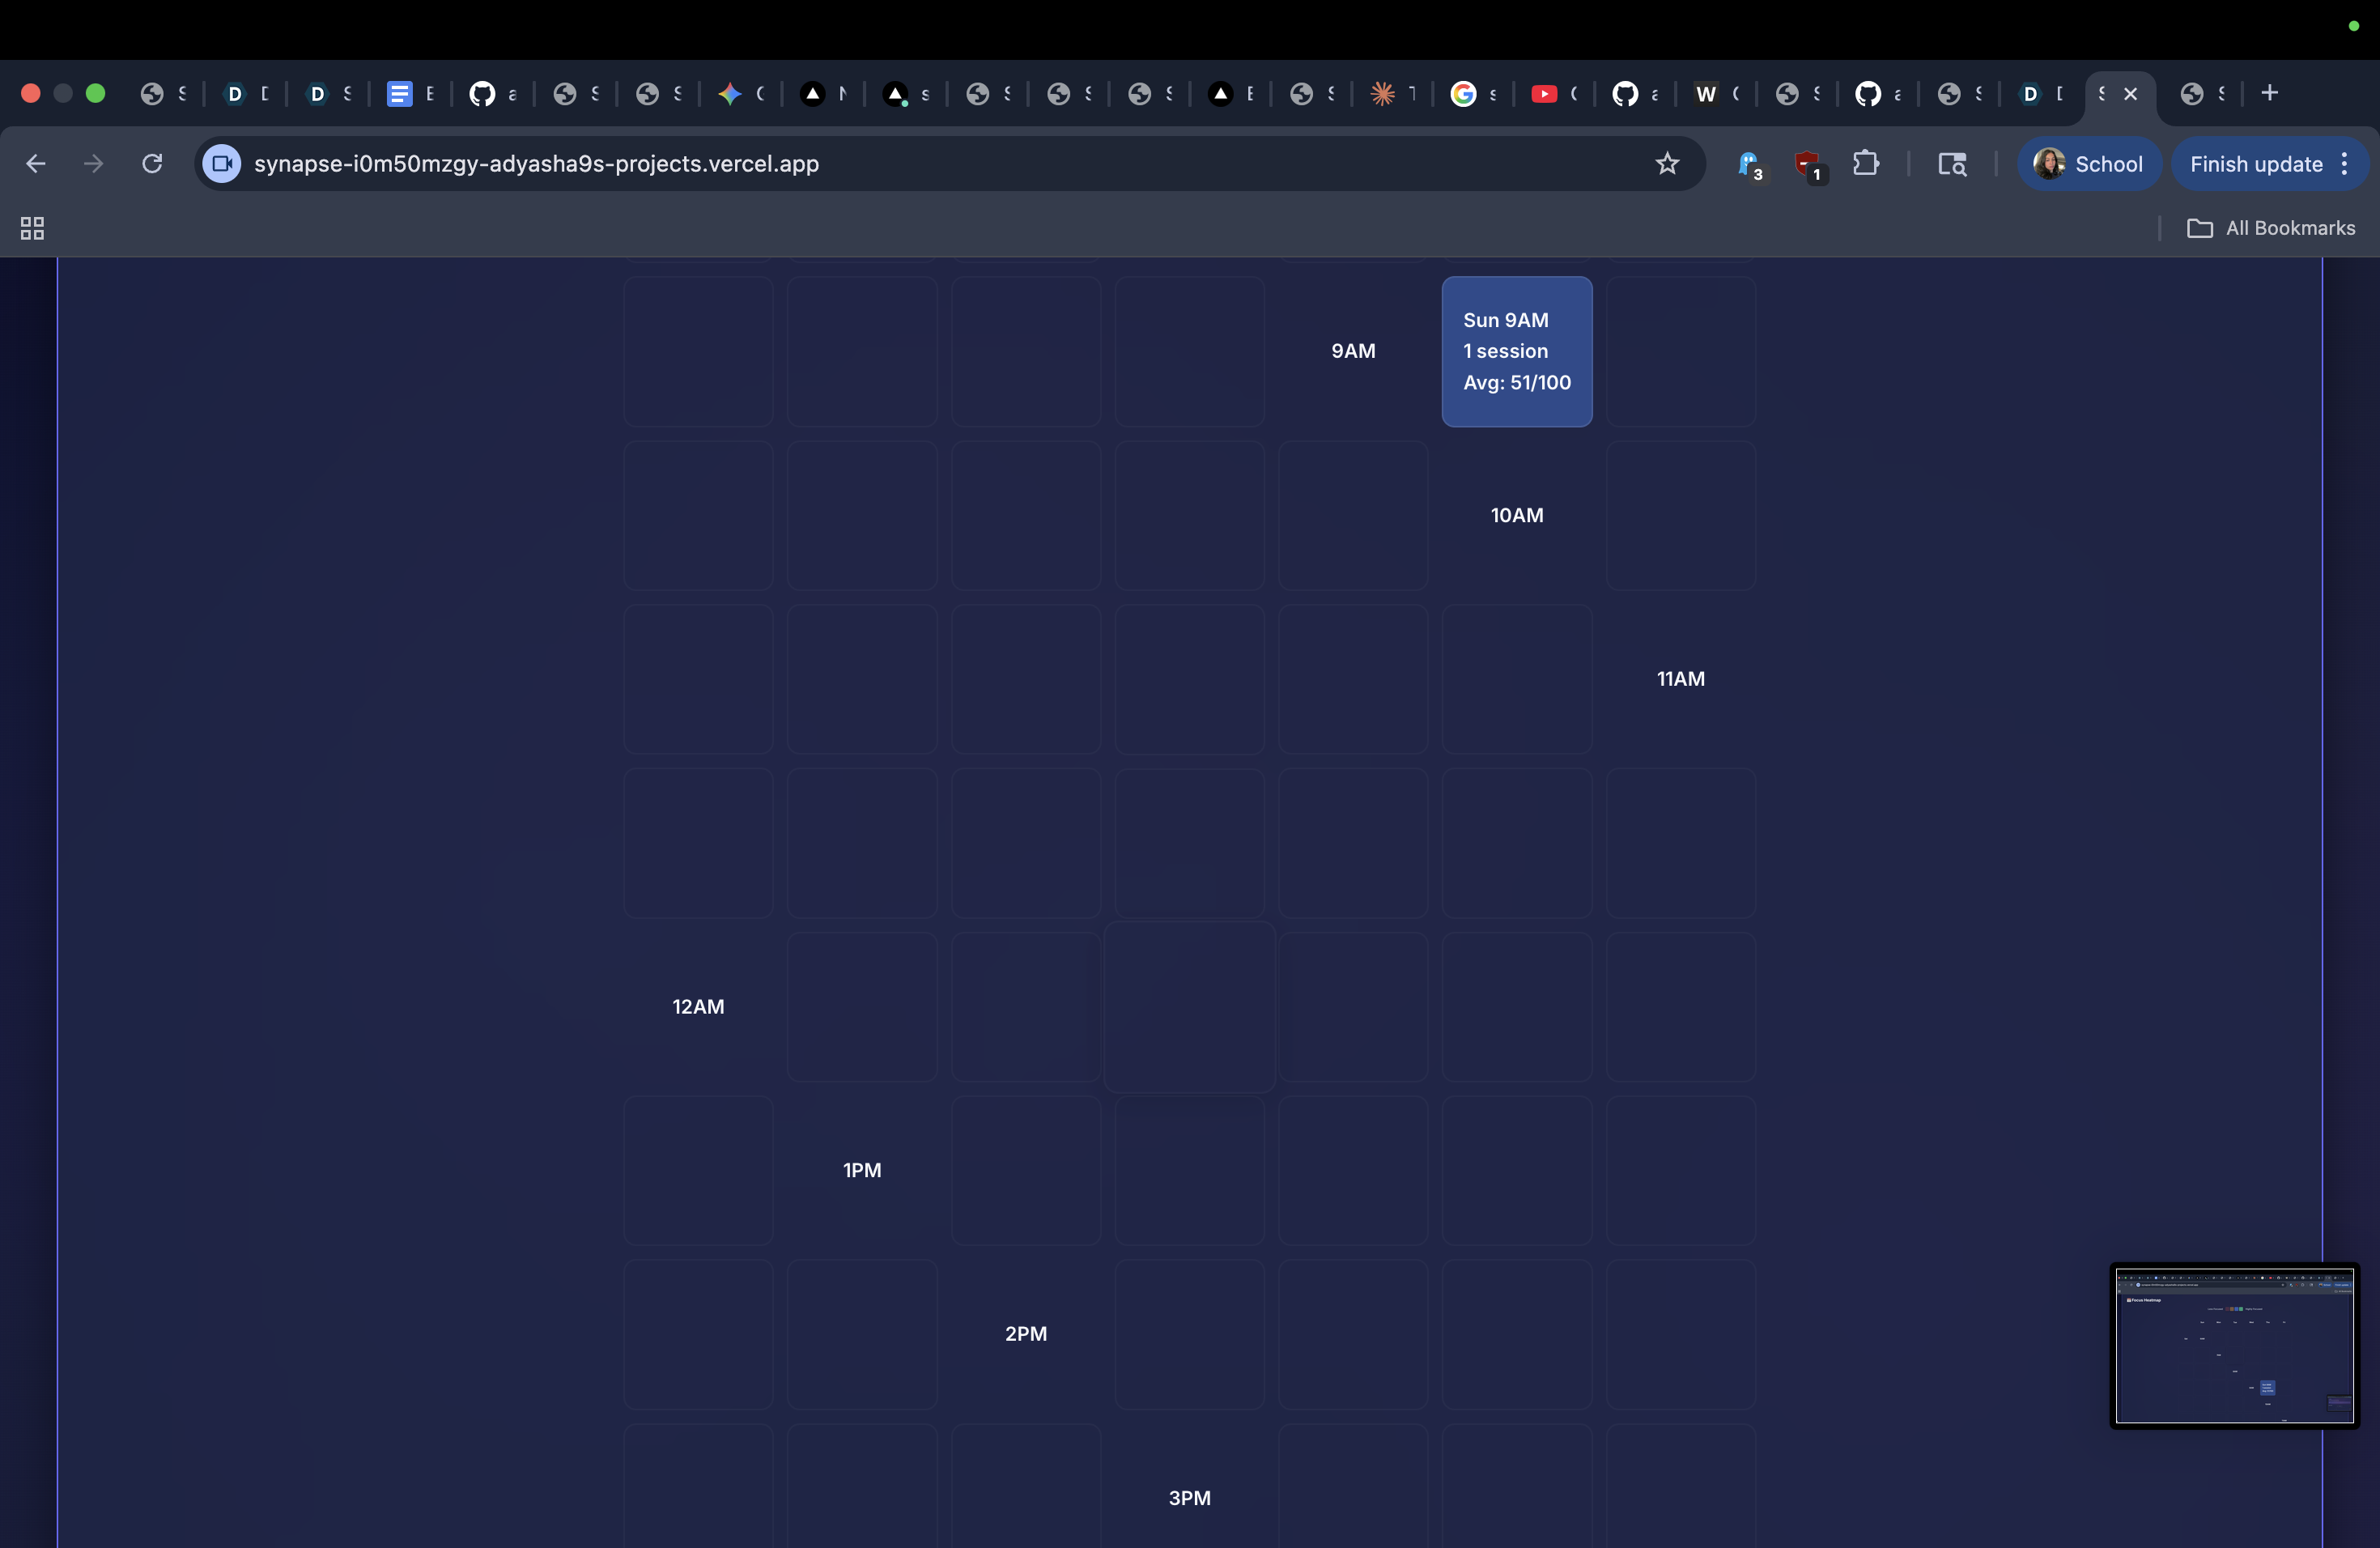Open the Extensions puzzle icon
2380x1548 pixels.
1865,164
